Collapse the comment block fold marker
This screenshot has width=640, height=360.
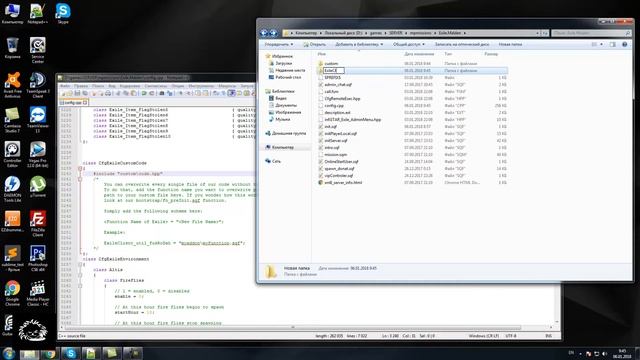coord(80,179)
